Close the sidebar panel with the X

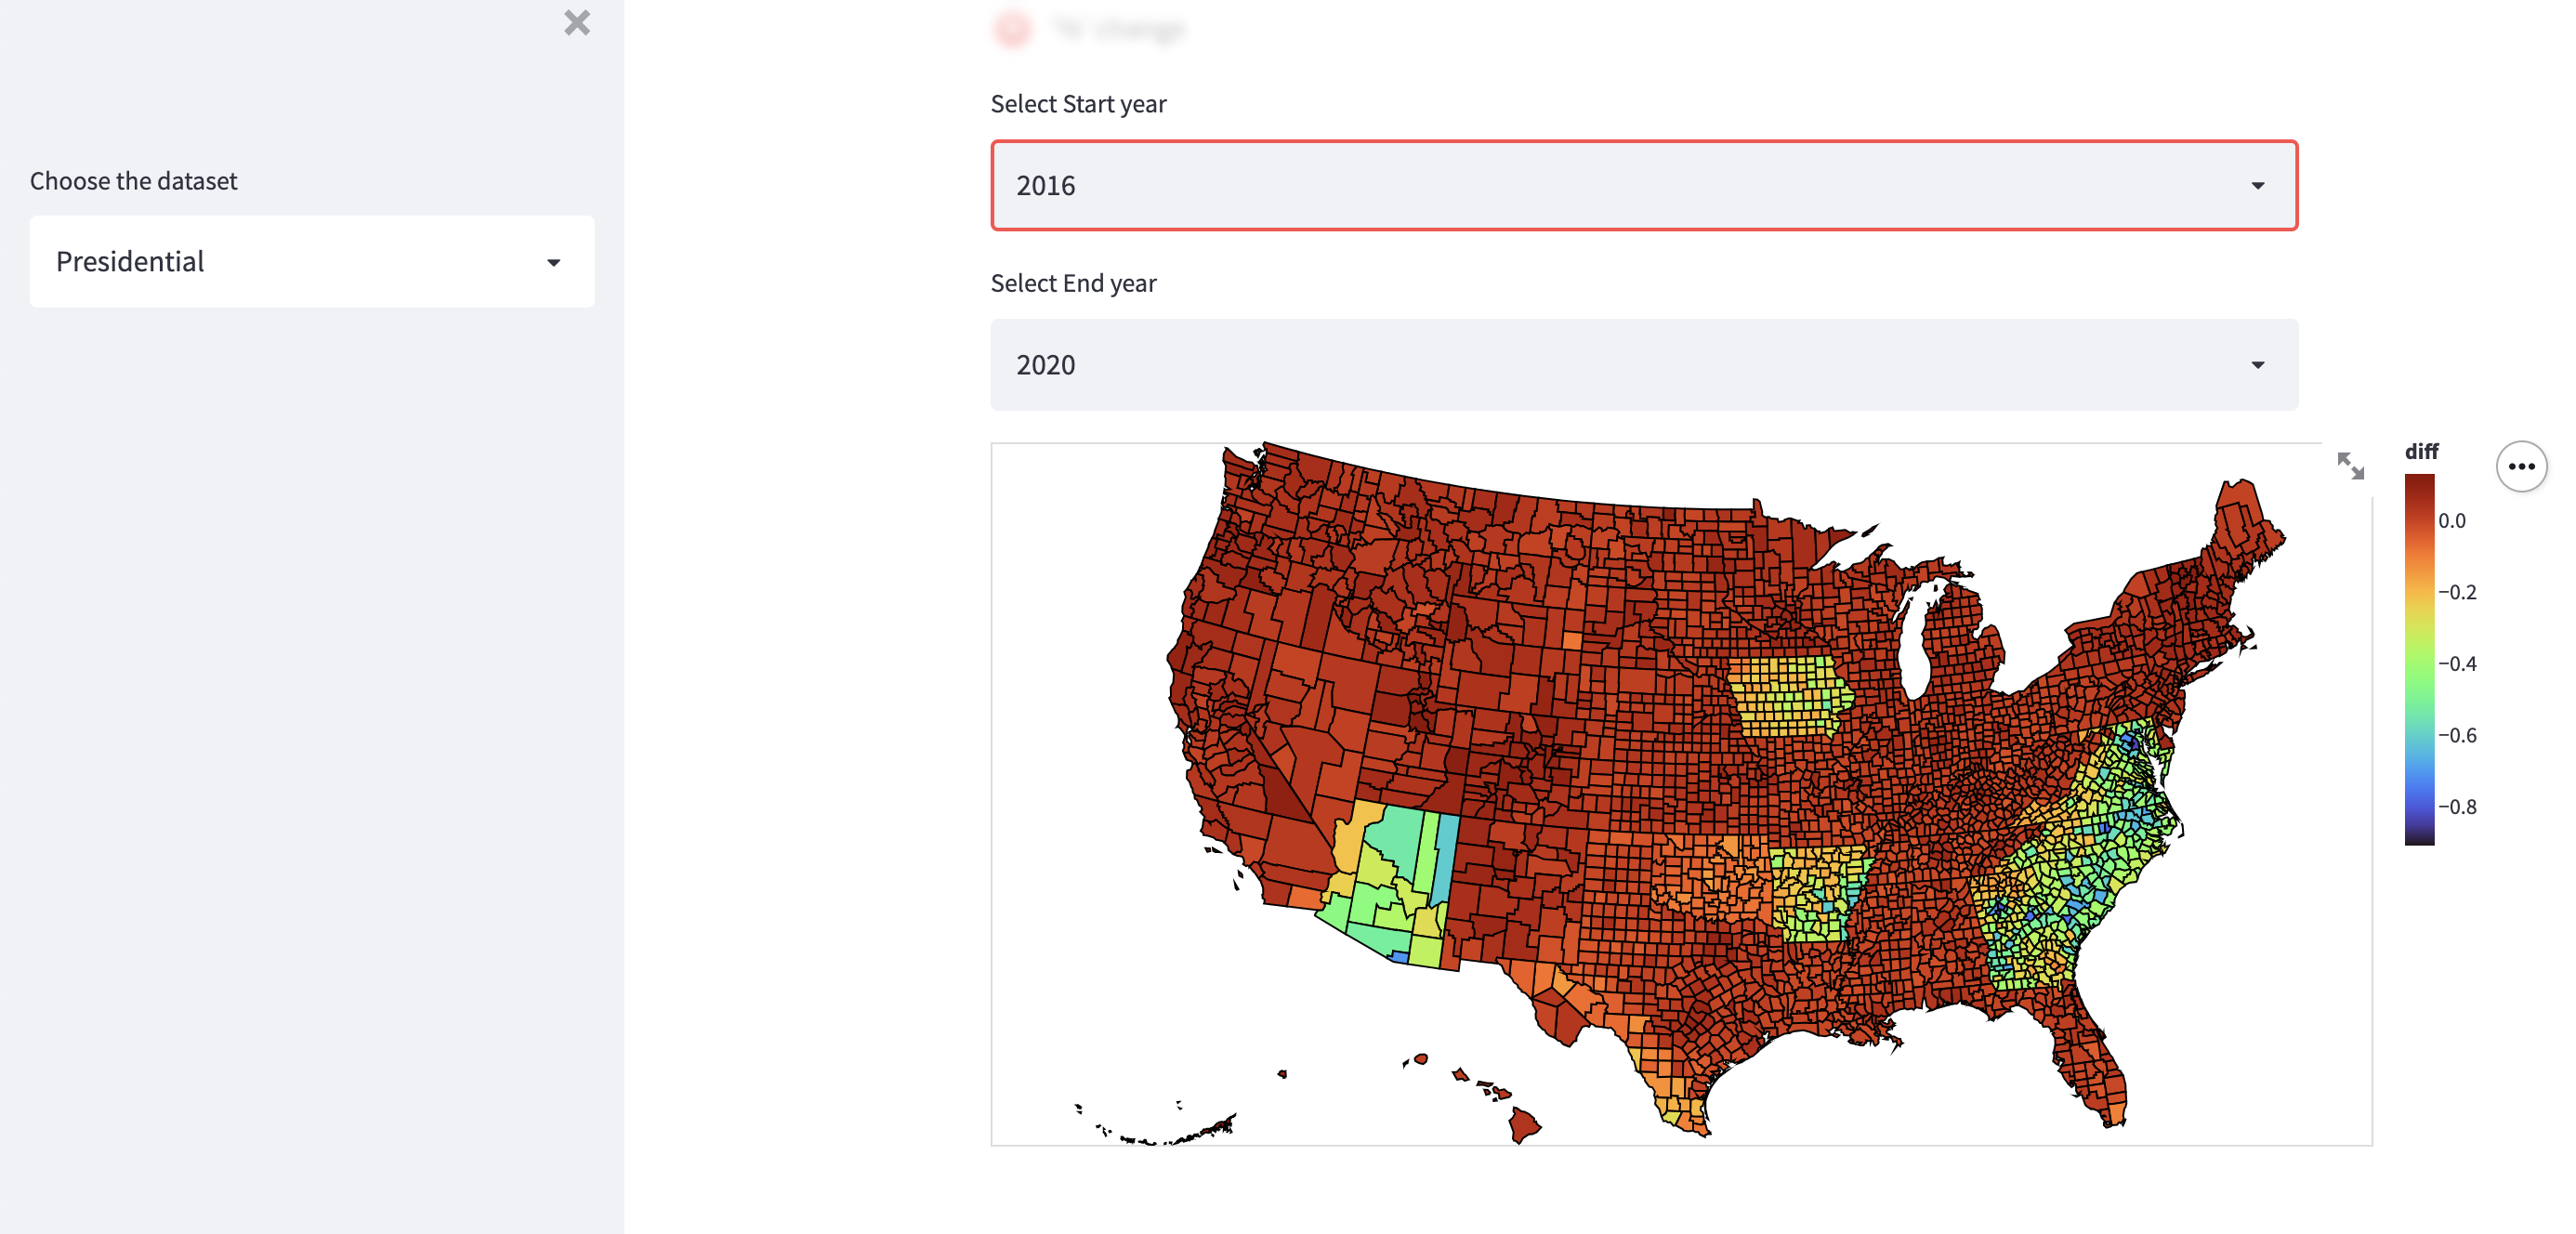pos(576,23)
